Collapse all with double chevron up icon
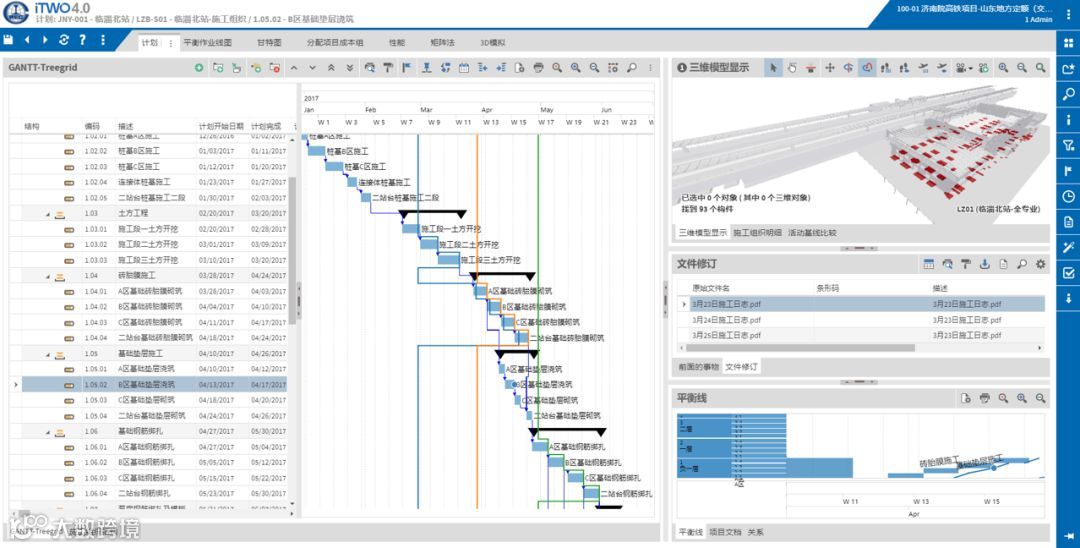This screenshot has height=548, width=1080. [x=331, y=67]
